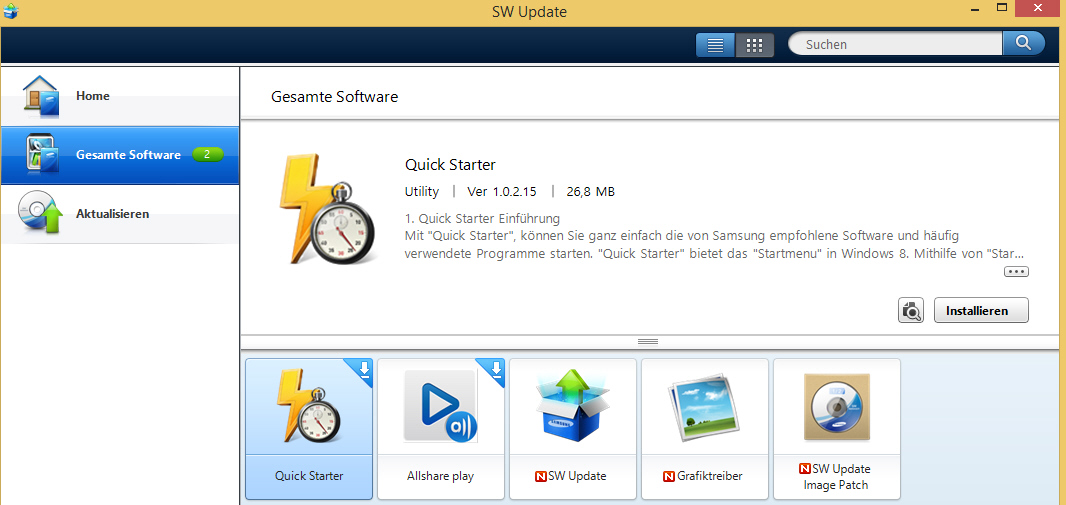Screen dimensions: 1066x505
Task: Click the green badge showing 2
Action: 208,154
